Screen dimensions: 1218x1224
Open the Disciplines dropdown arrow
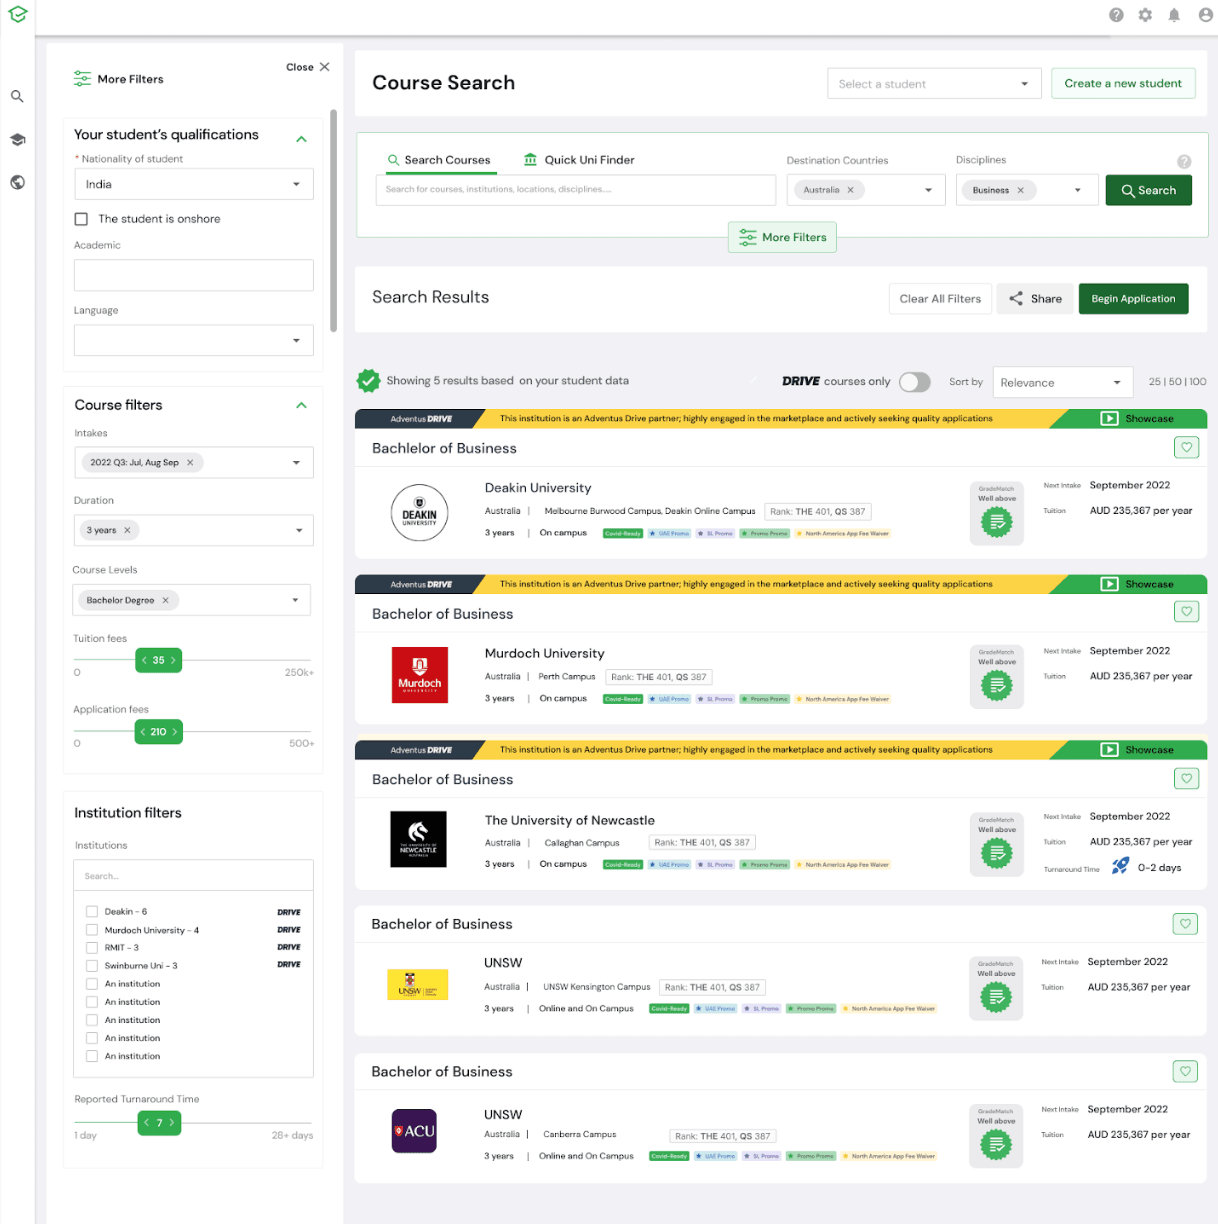pyautogui.click(x=1077, y=190)
